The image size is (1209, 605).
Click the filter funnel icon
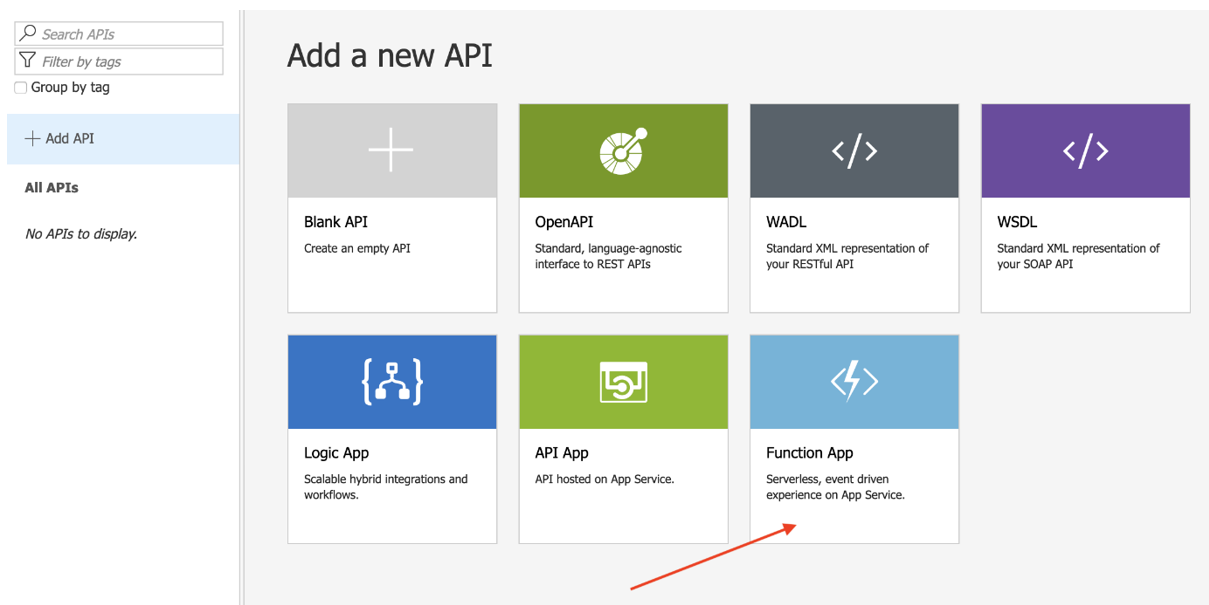coord(27,61)
